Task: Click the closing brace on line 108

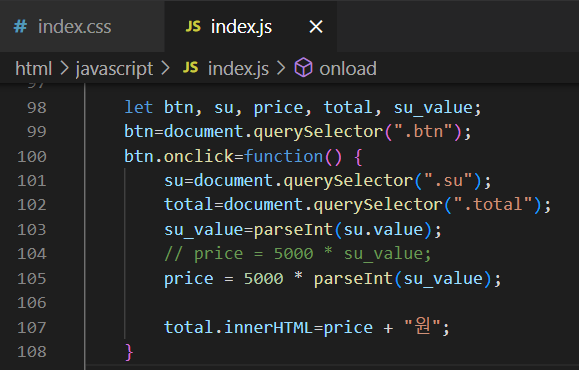Action: coord(129,352)
